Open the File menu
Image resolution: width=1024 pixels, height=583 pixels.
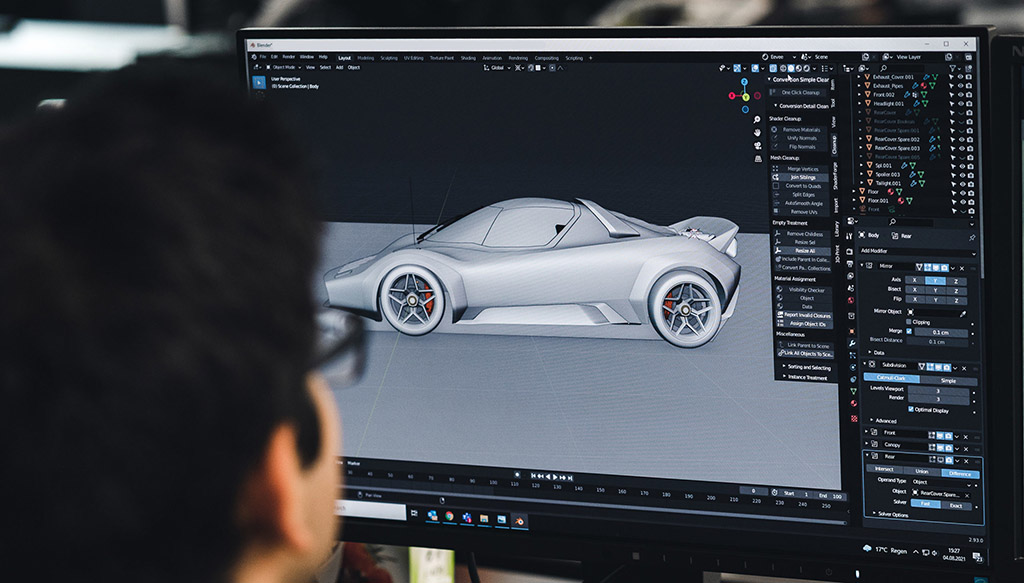coord(263,57)
